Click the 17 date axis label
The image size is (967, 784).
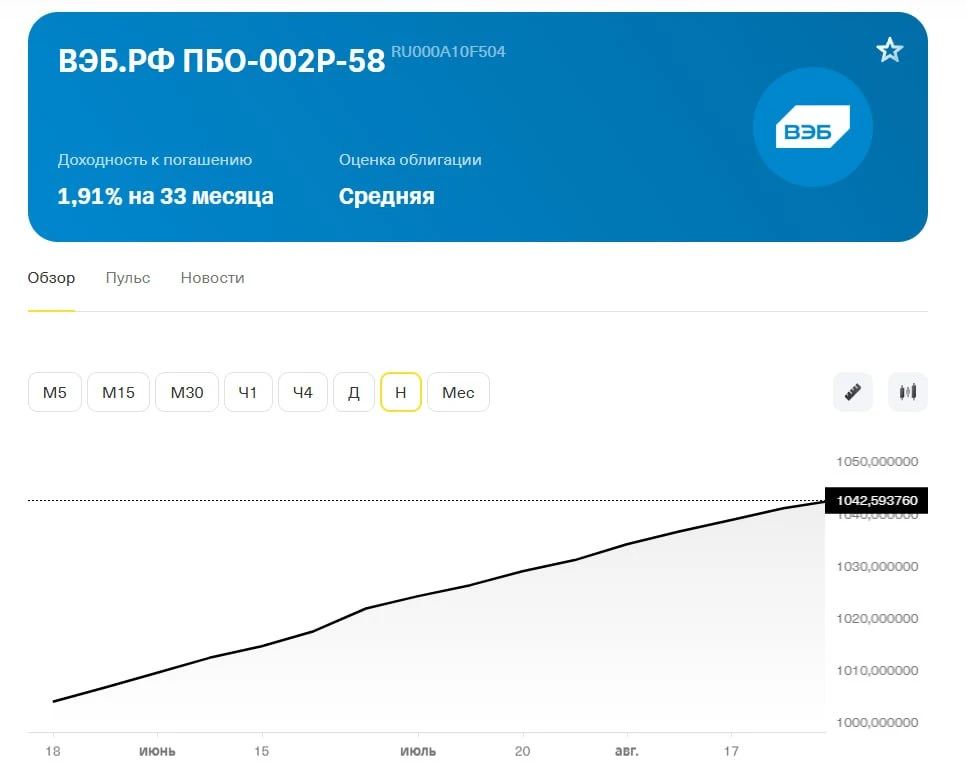[731, 751]
